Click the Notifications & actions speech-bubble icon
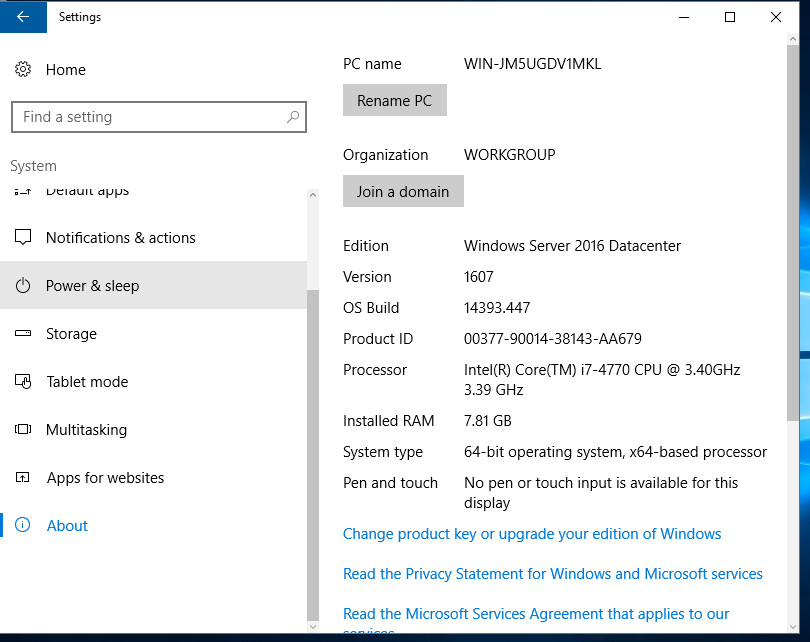This screenshot has height=642, width=810. pos(23,238)
